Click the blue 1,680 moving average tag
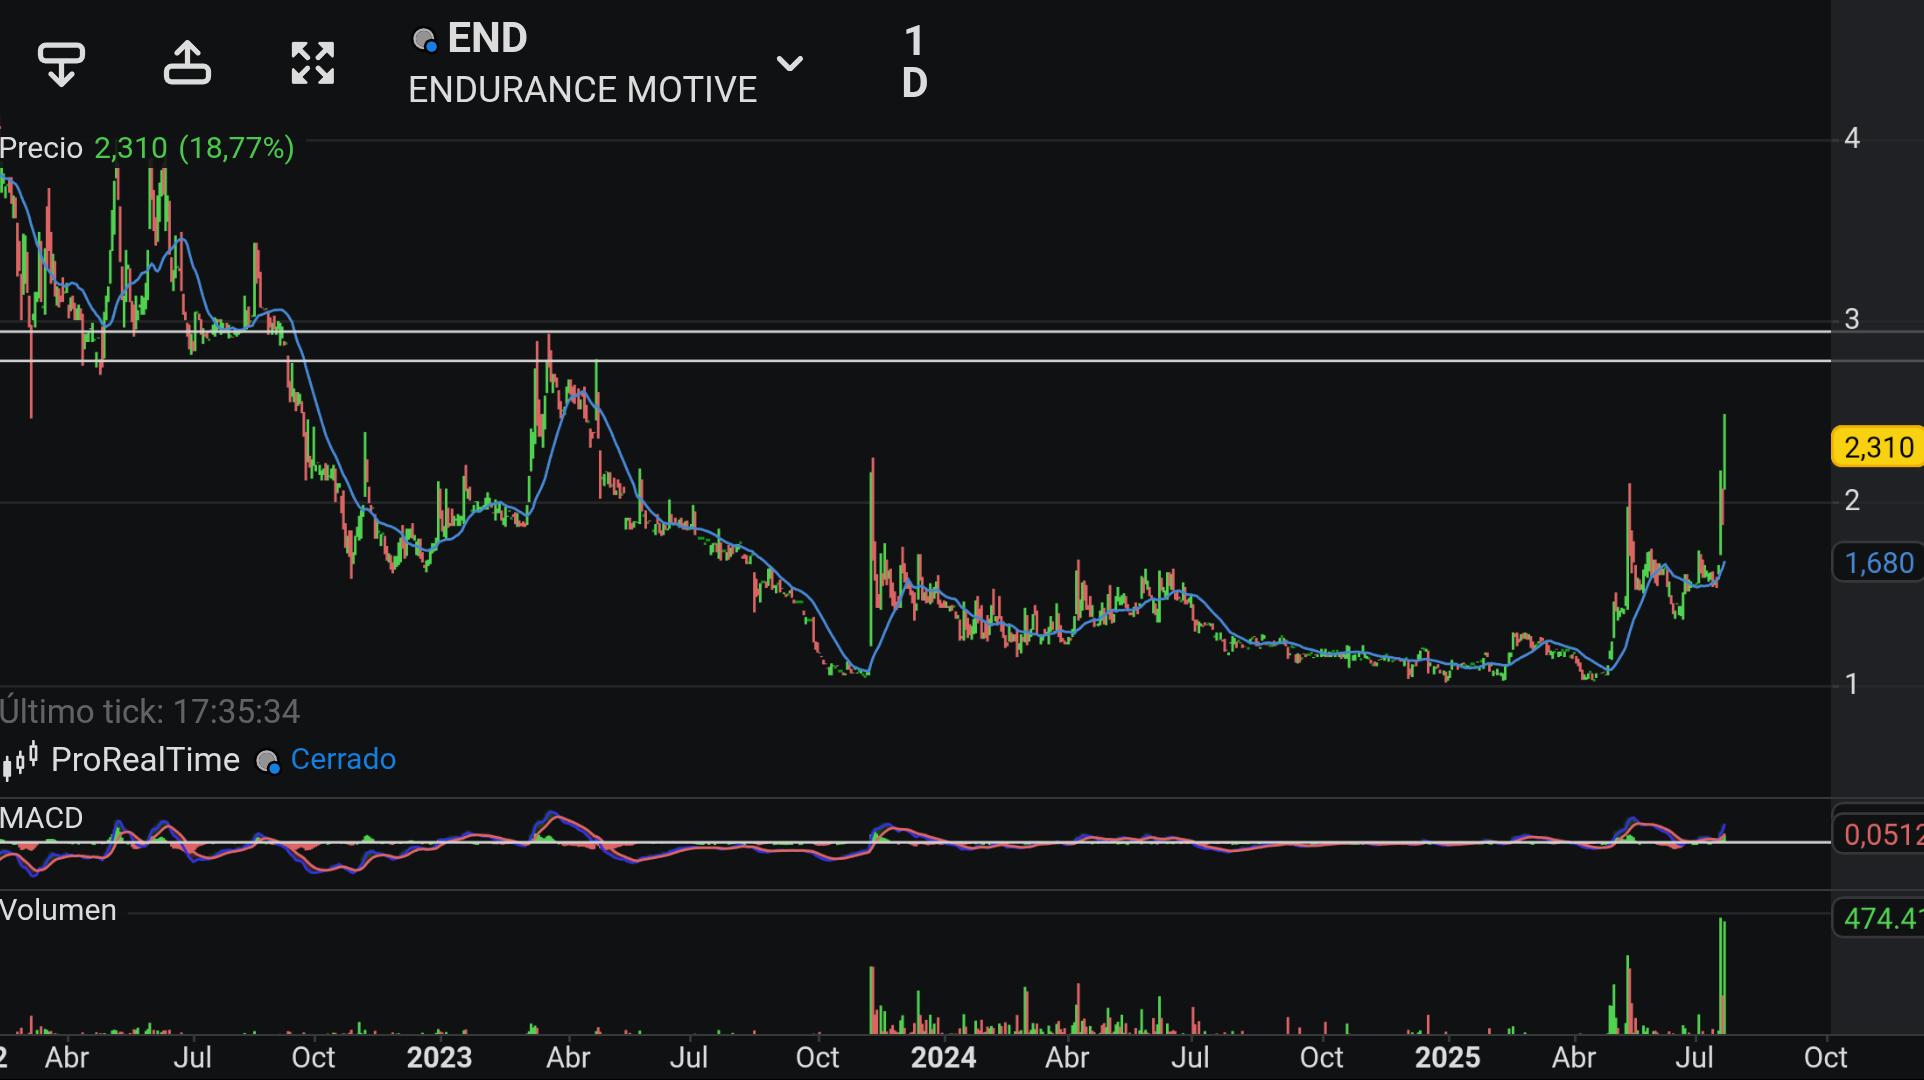Screen dimensions: 1924x1080 coord(1877,563)
